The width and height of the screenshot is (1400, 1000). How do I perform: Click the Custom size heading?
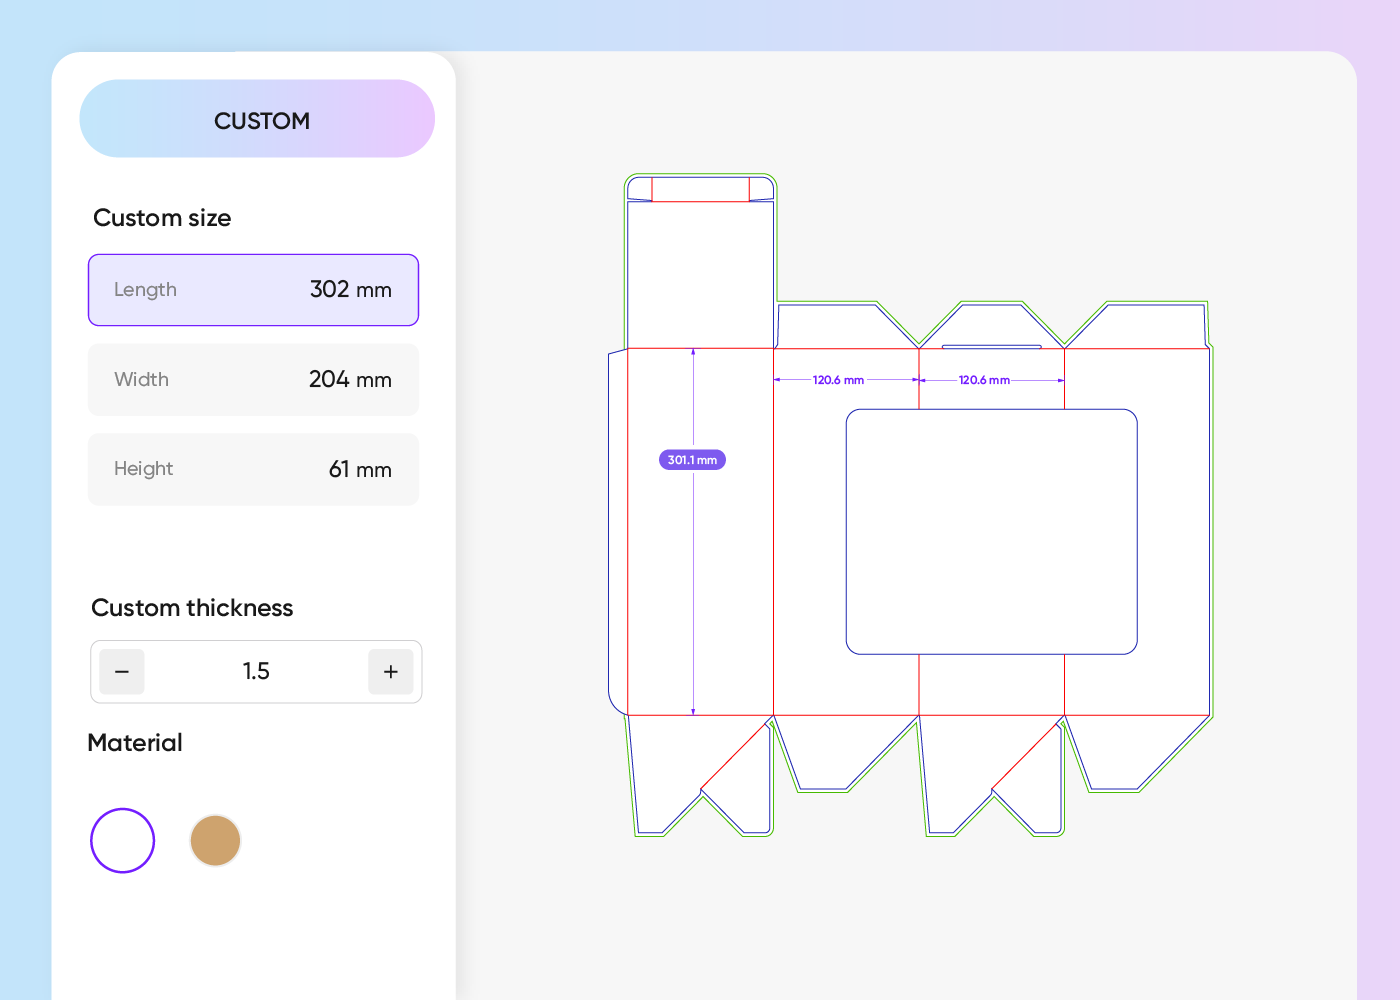coord(162,218)
